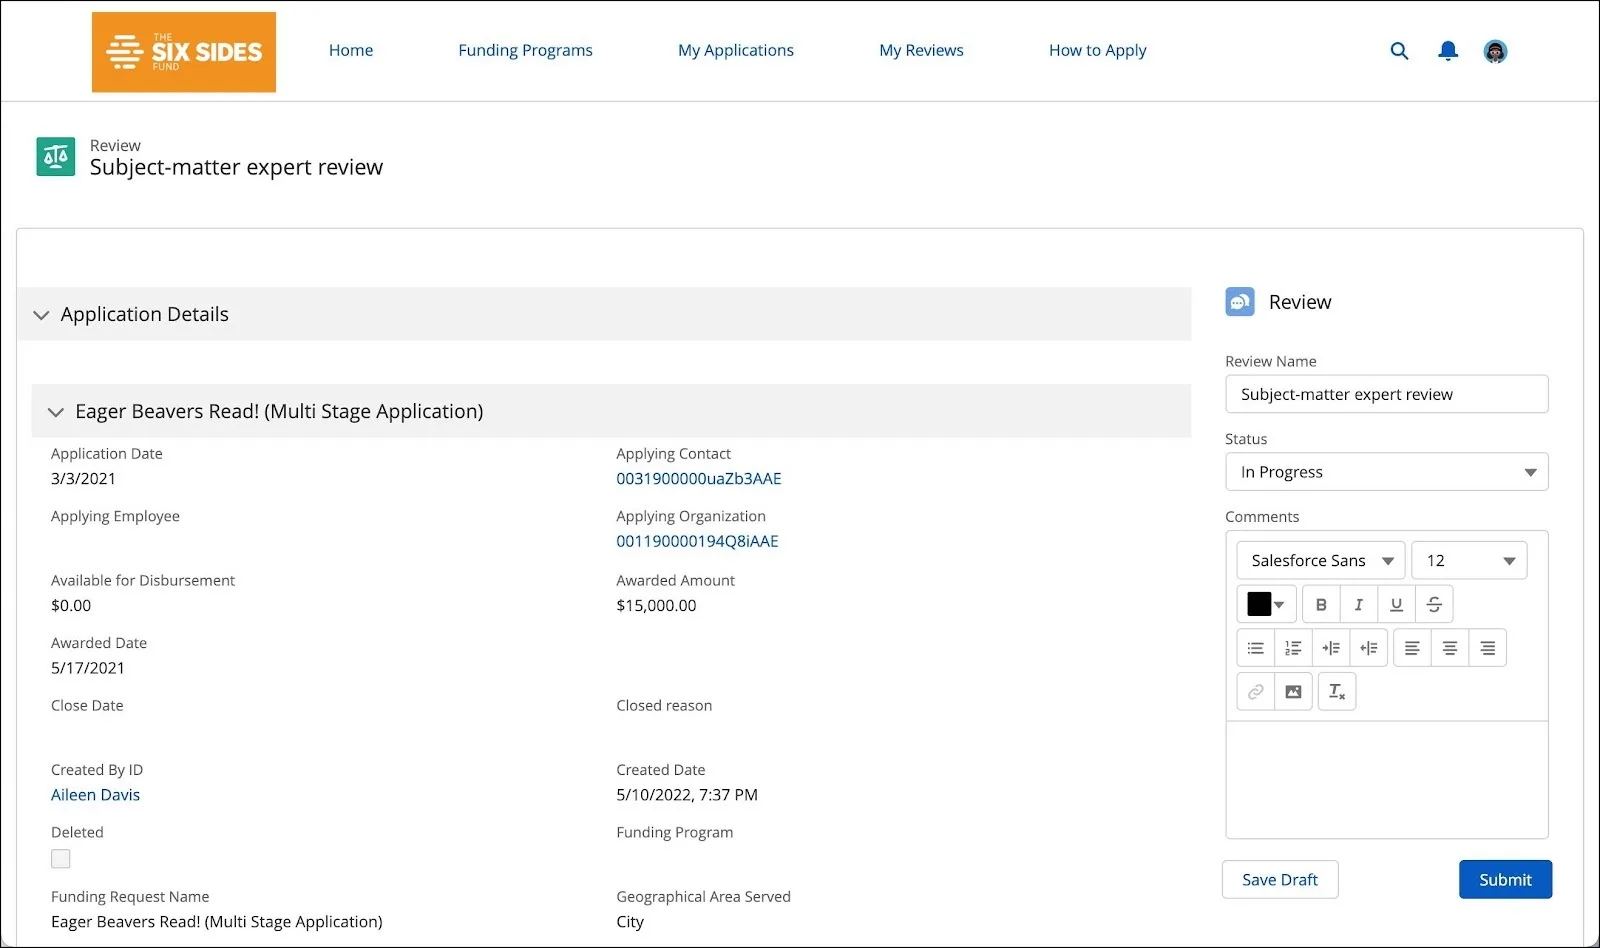Screen dimensions: 1600x948
Task: Open the Aileen Davis creator link
Action: (96, 795)
